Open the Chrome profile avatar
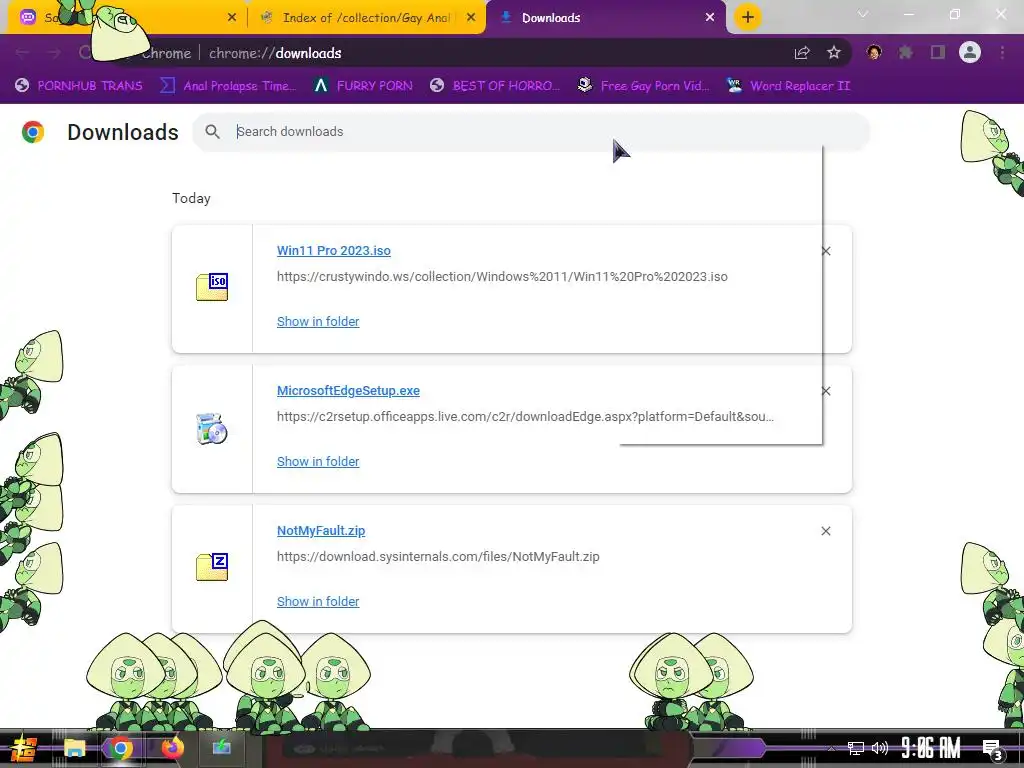 click(970, 52)
